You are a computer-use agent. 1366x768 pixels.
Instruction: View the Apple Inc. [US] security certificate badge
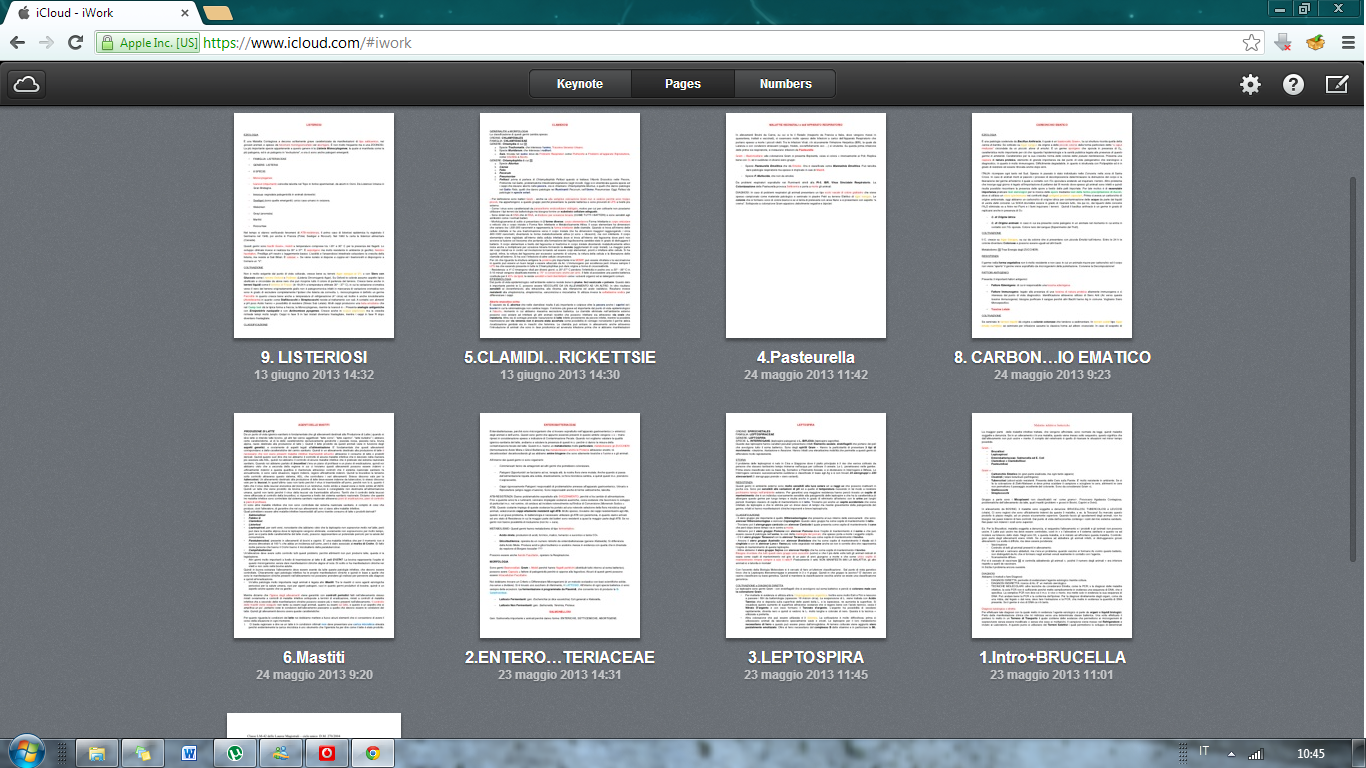click(148, 43)
